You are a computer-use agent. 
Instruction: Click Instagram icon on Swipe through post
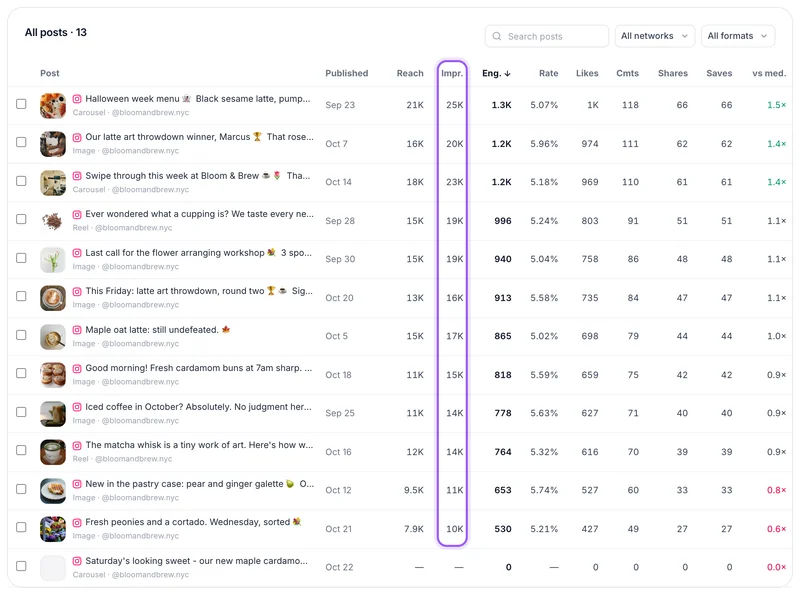point(77,176)
